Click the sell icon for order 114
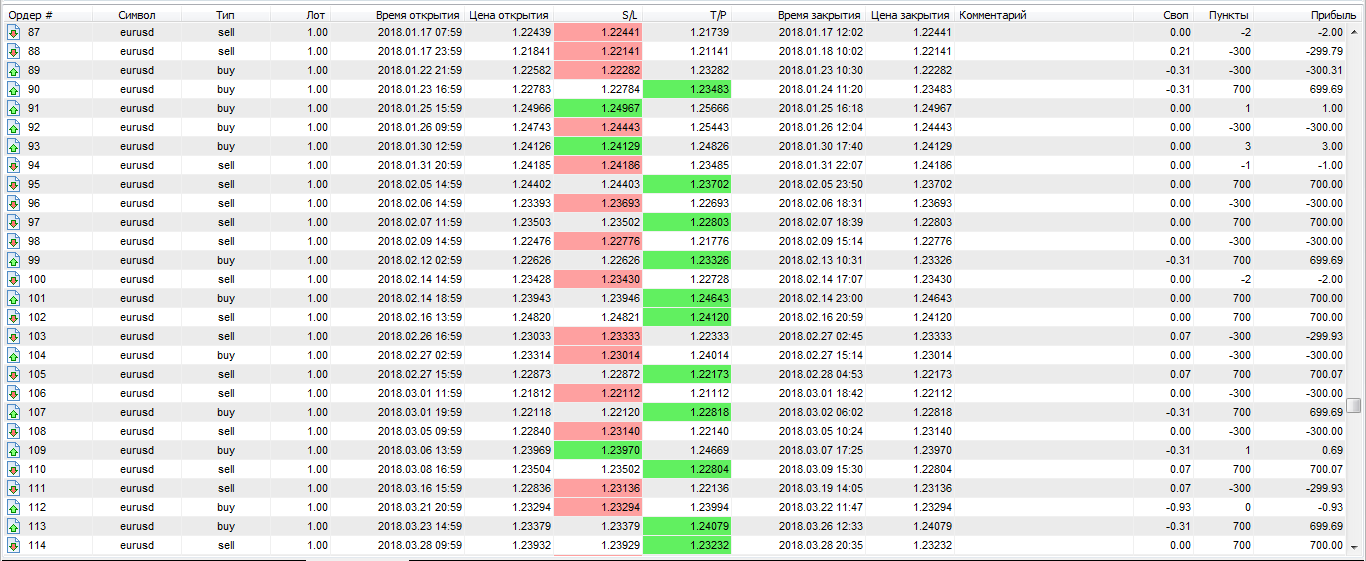This screenshot has width=1366, height=561. pyautogui.click(x=14, y=546)
